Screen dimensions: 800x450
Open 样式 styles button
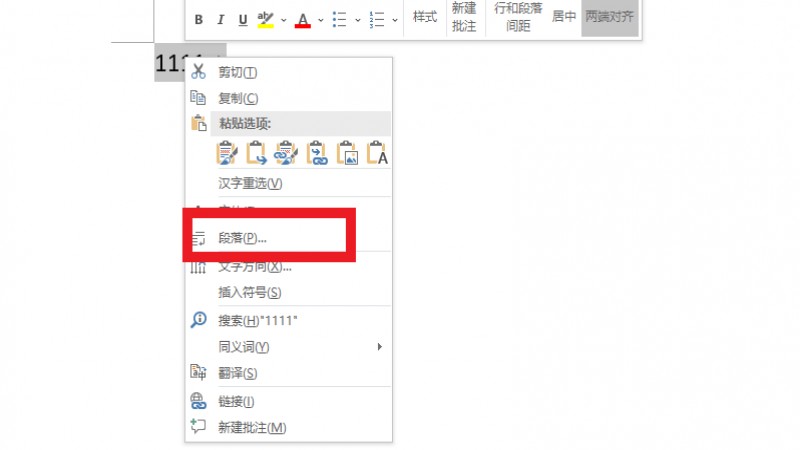[x=425, y=17]
